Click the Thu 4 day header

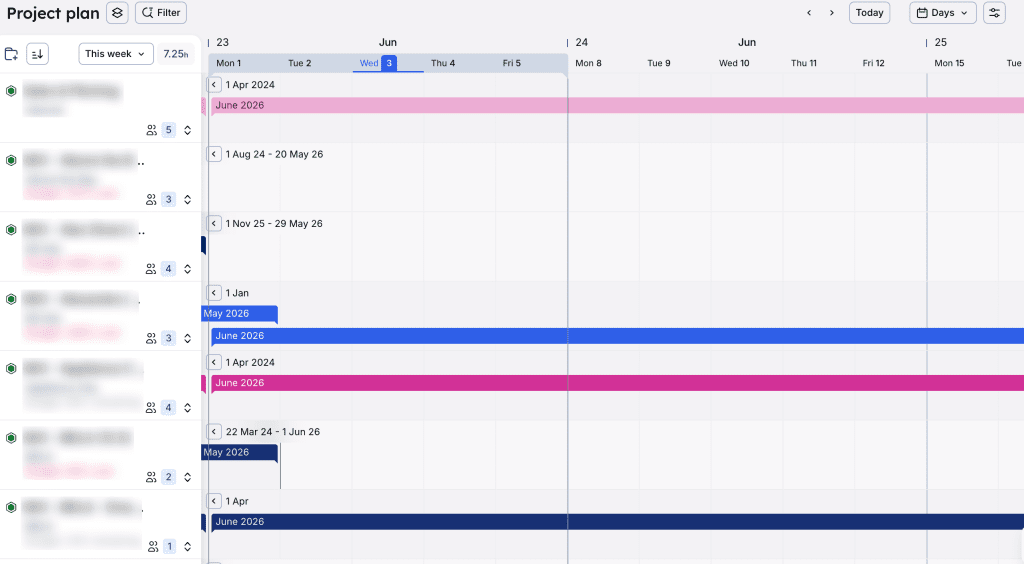(x=443, y=63)
